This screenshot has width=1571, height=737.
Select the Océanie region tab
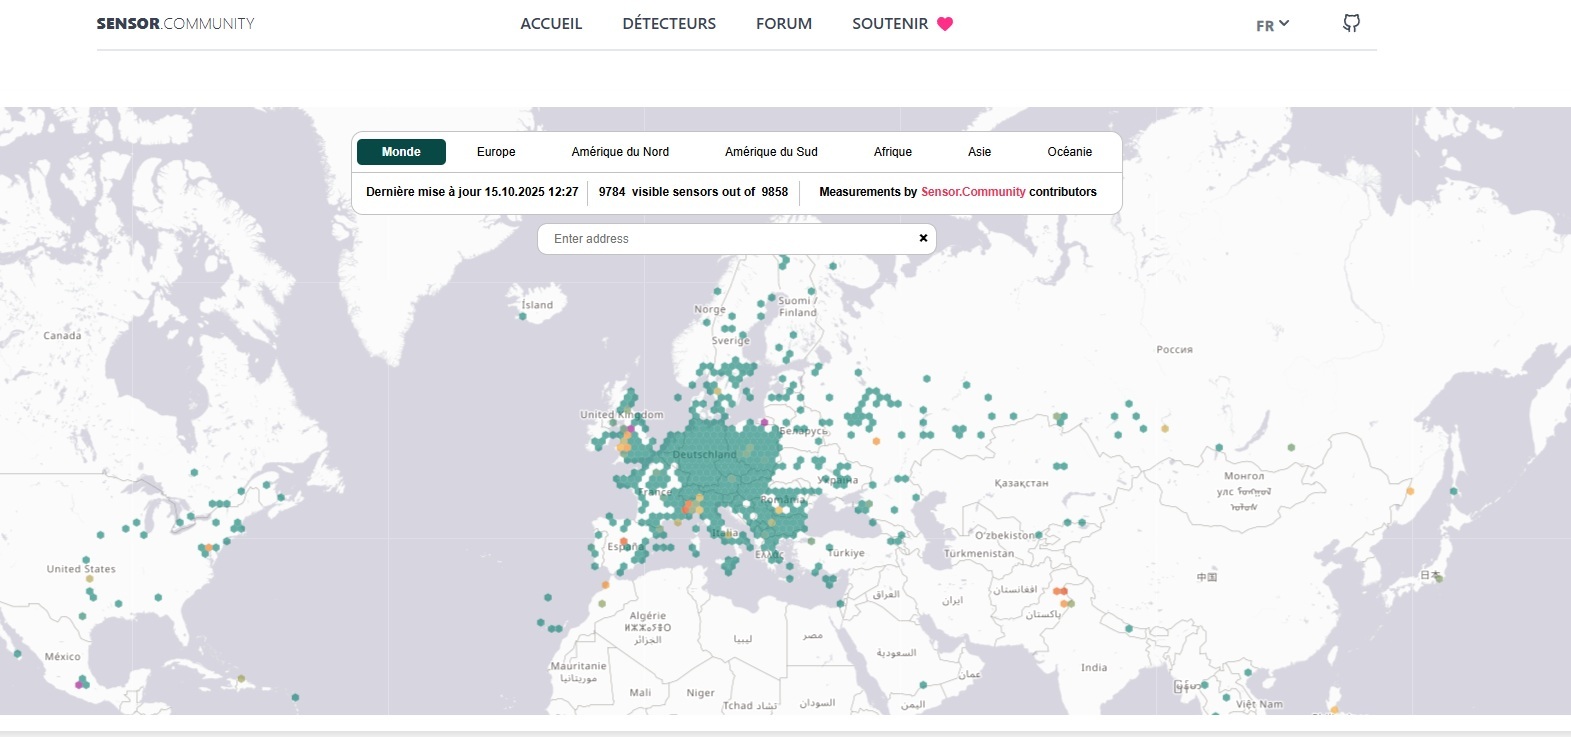coord(1069,152)
